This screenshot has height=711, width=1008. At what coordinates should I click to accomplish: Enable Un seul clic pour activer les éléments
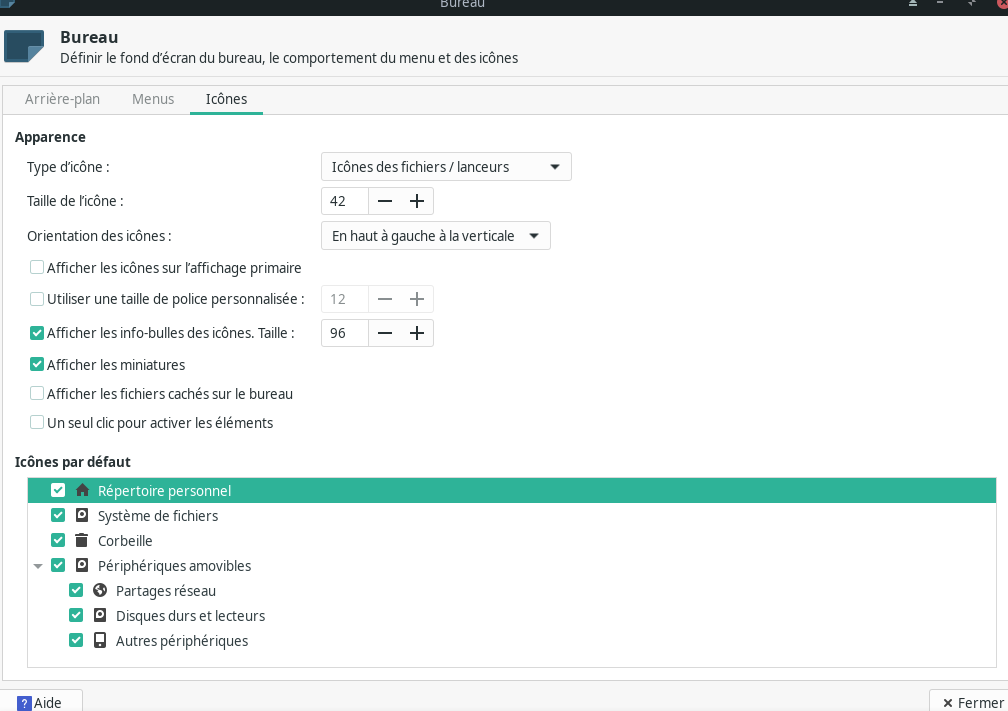click(37, 422)
